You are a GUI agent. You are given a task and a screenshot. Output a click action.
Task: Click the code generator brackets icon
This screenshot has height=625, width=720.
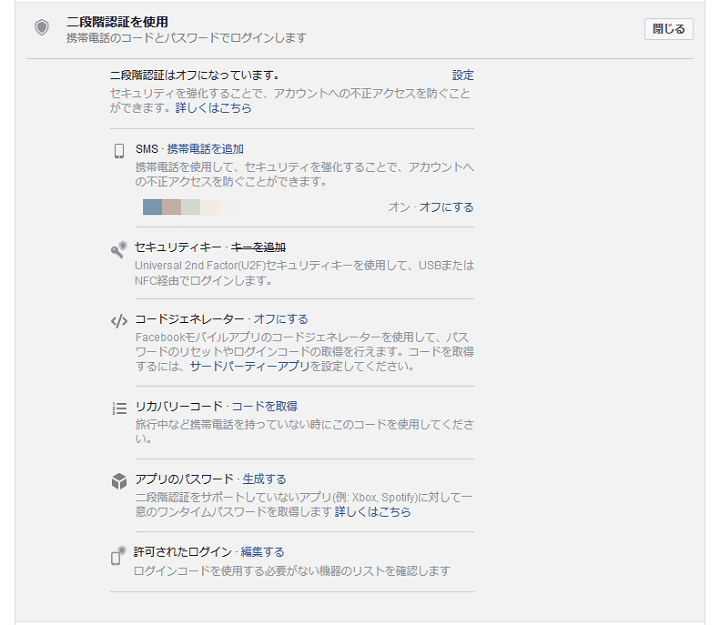(119, 321)
